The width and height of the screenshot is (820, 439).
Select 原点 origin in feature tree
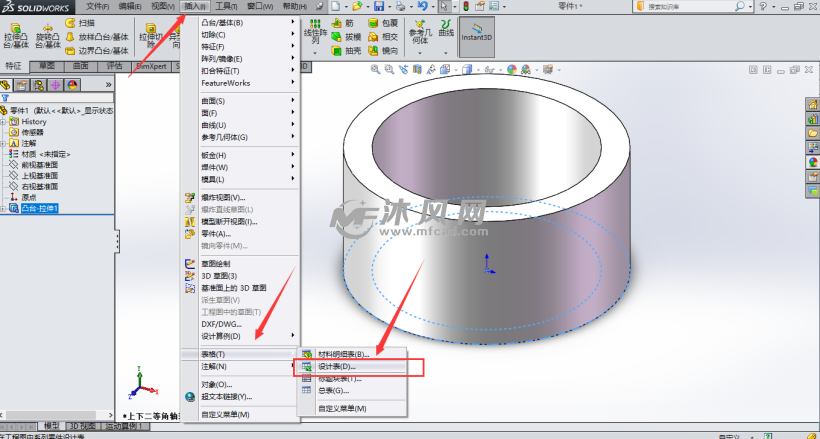coord(29,198)
